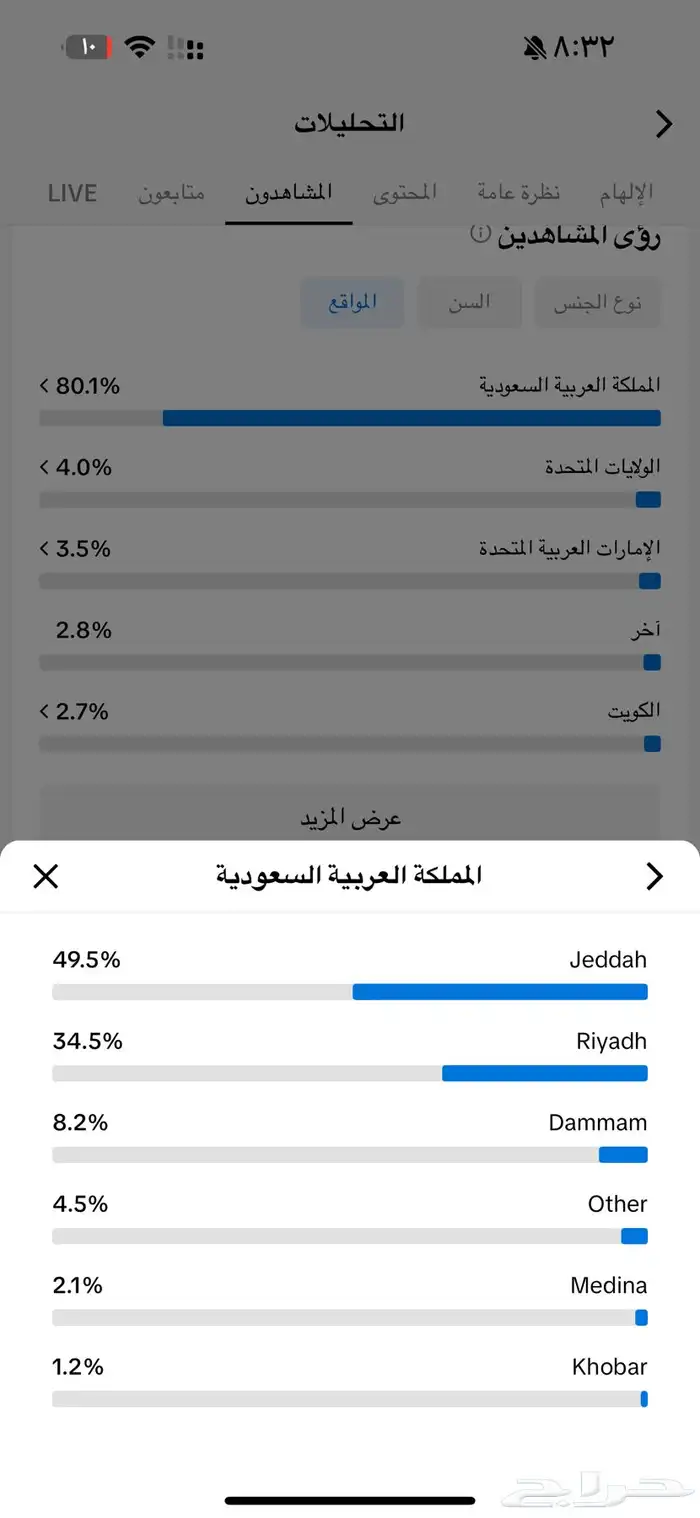Open the LIVE tab
The image size is (700, 1518).
click(x=71, y=193)
